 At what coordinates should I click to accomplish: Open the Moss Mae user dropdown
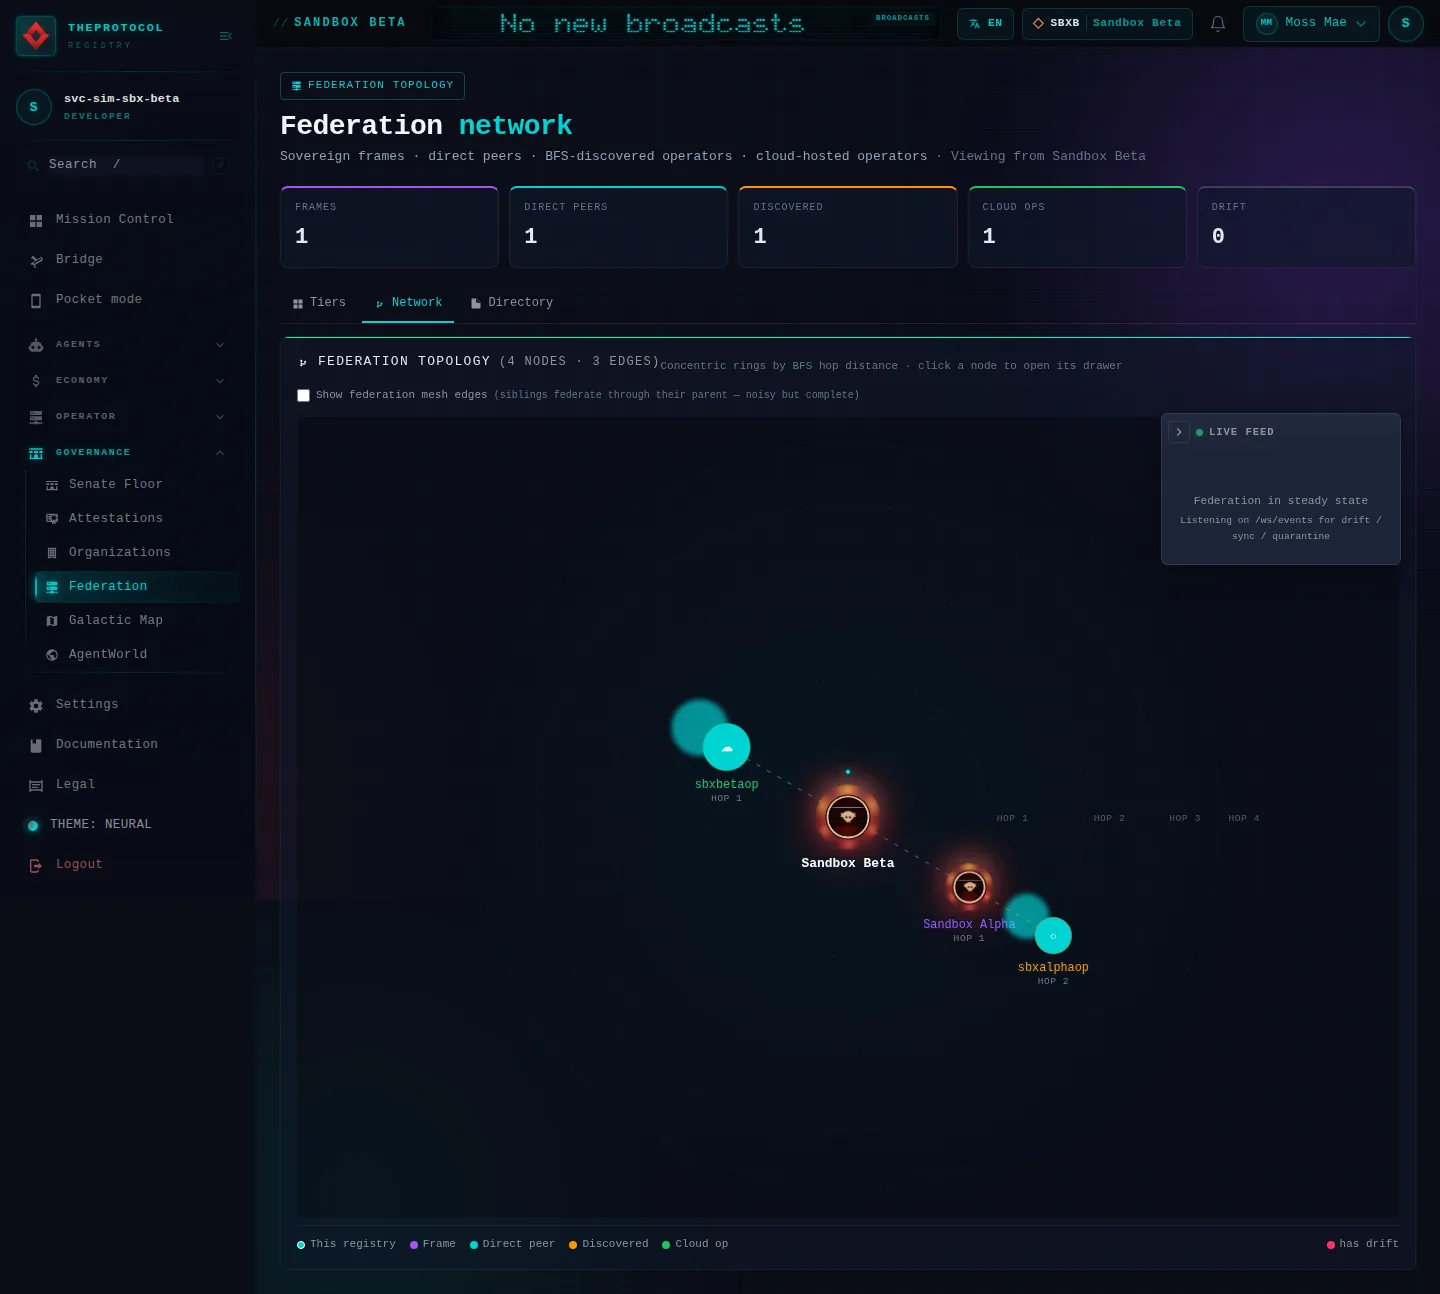[1311, 23]
